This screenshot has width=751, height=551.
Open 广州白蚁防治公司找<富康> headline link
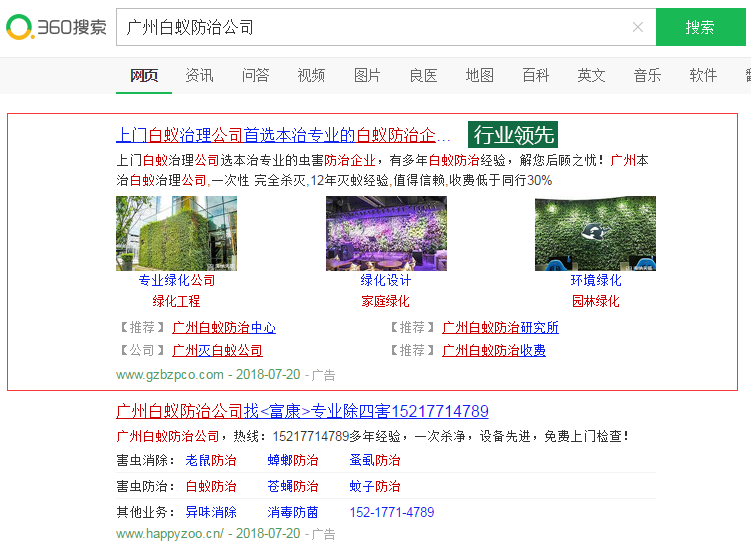click(302, 411)
